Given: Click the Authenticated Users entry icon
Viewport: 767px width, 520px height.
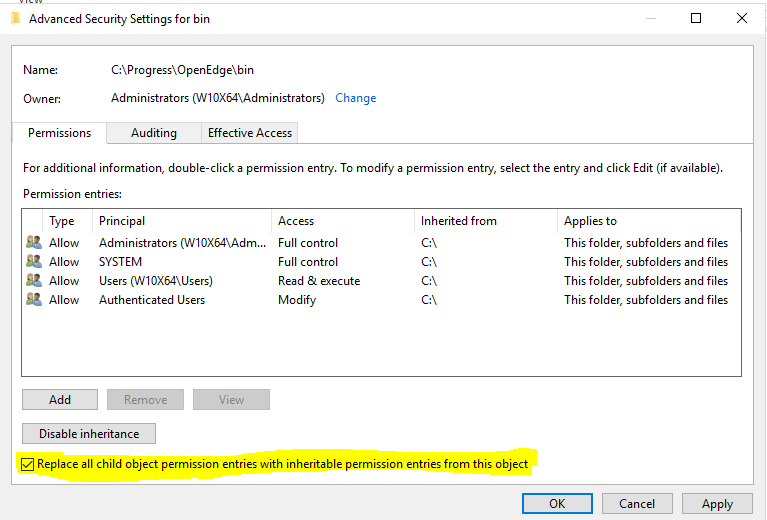Looking at the screenshot, I should (x=34, y=300).
